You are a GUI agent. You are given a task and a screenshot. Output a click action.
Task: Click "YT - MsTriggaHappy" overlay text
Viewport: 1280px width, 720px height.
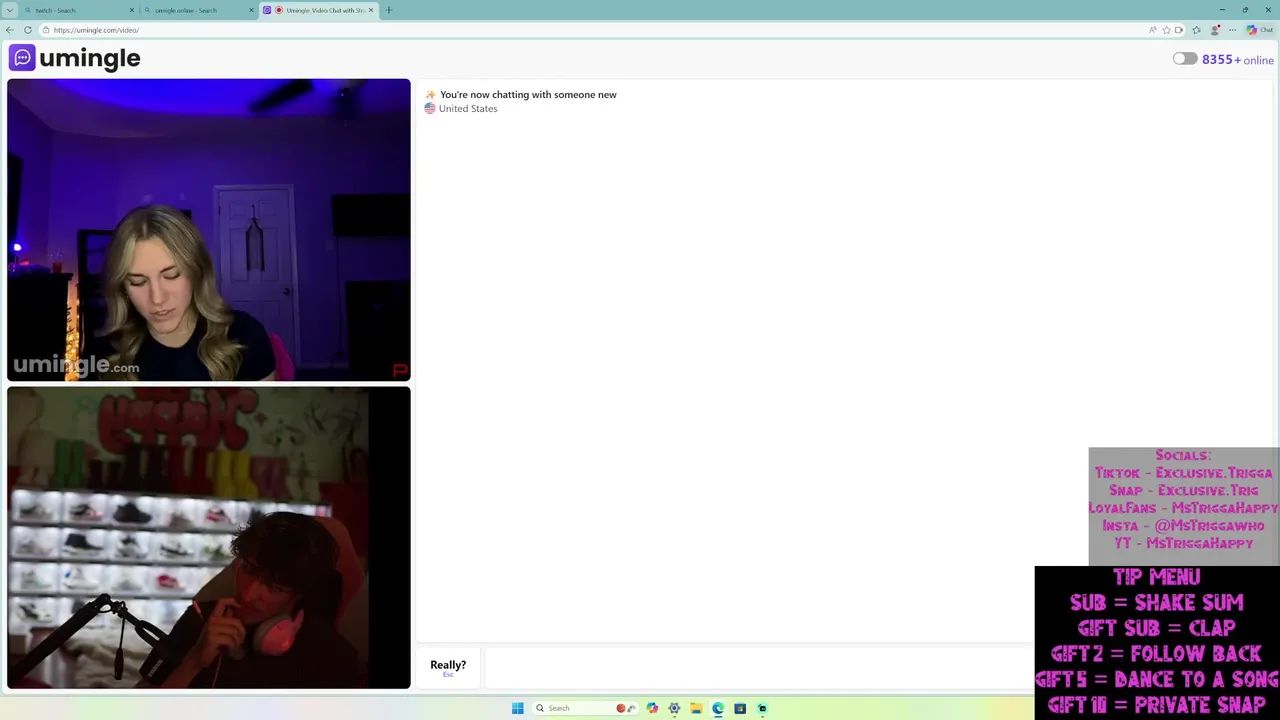point(1183,543)
